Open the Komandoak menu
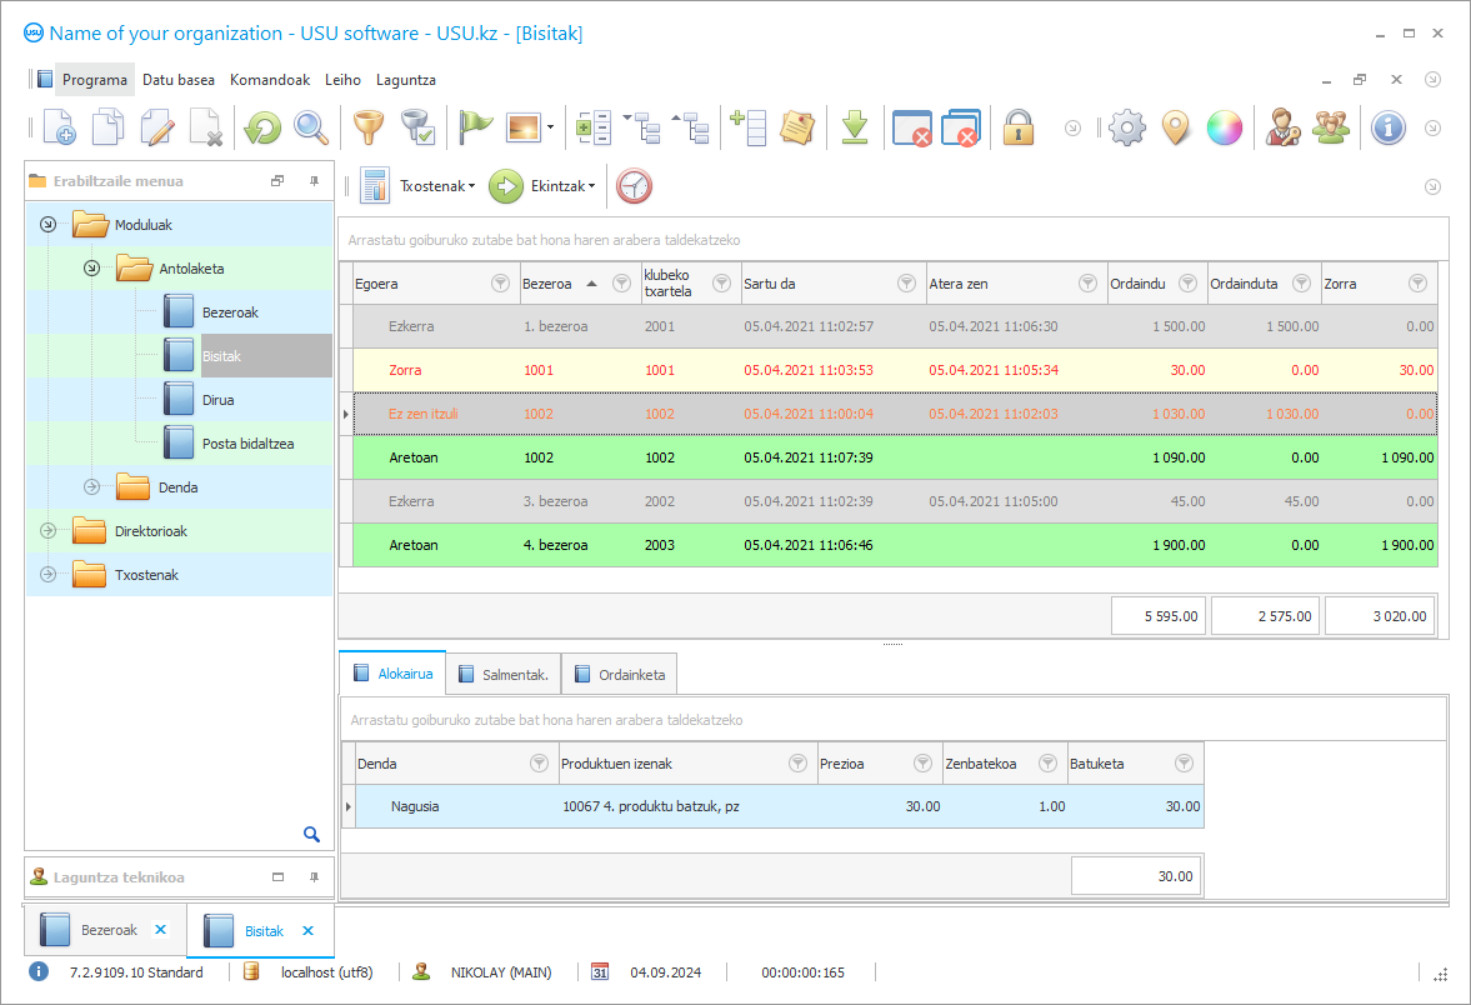Viewport: 1471px width, 1005px height. pyautogui.click(x=269, y=80)
